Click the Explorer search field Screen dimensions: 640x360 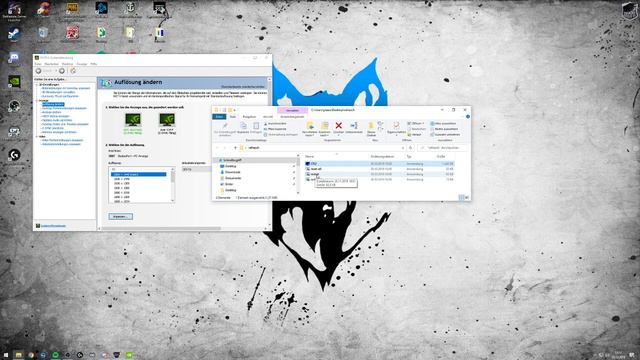pyautogui.click(x=443, y=148)
